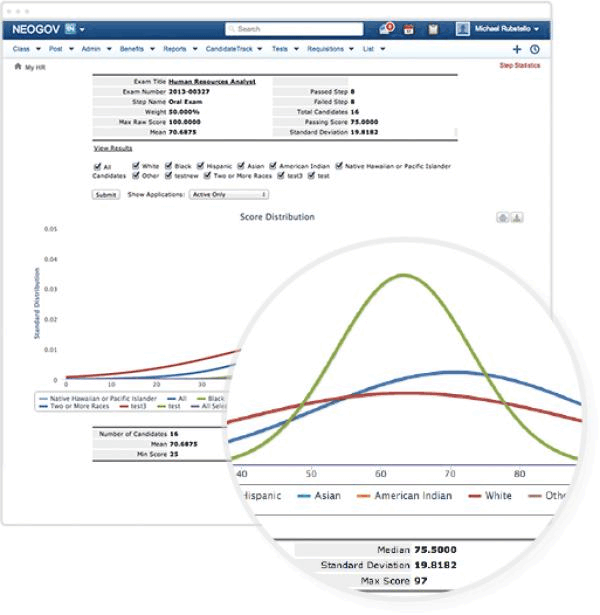Uncheck the White candidates checkbox
The height and width of the screenshot is (615, 600).
(x=136, y=165)
